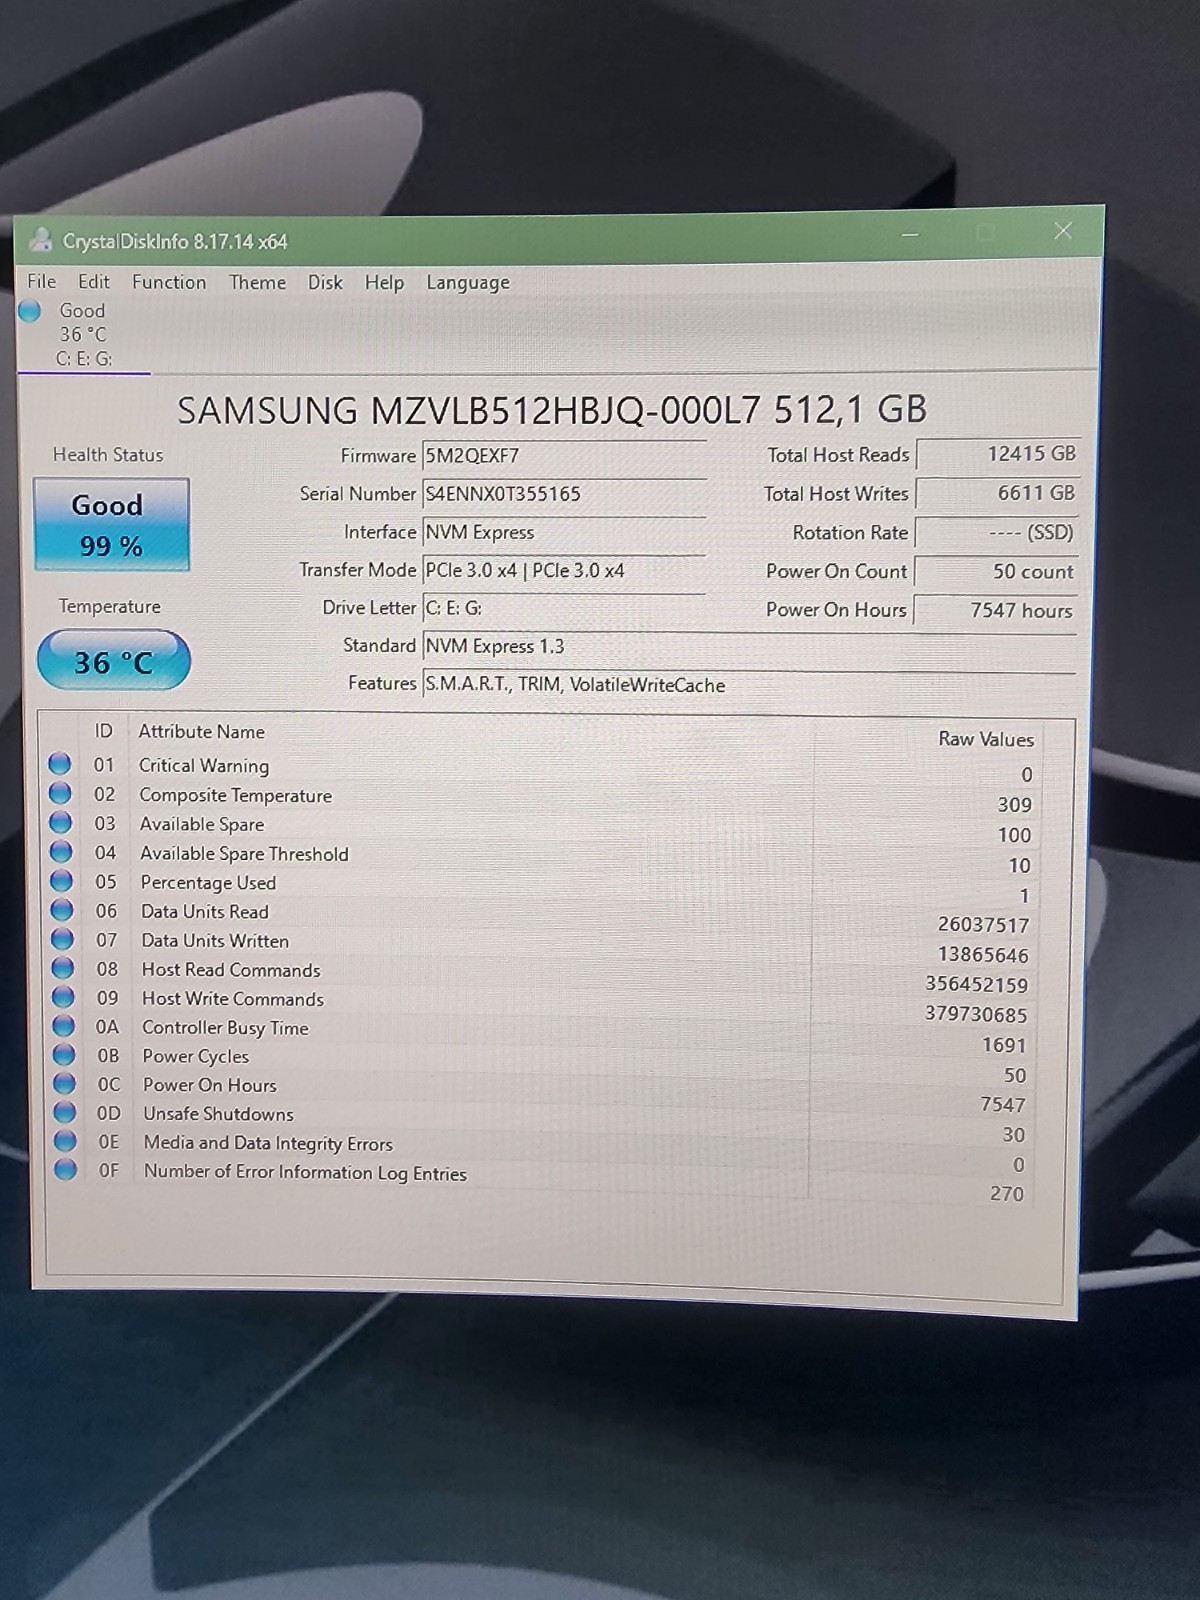Click the Media and Data Integrity Errors orb
This screenshot has width=1200, height=1600.
(x=65, y=1140)
